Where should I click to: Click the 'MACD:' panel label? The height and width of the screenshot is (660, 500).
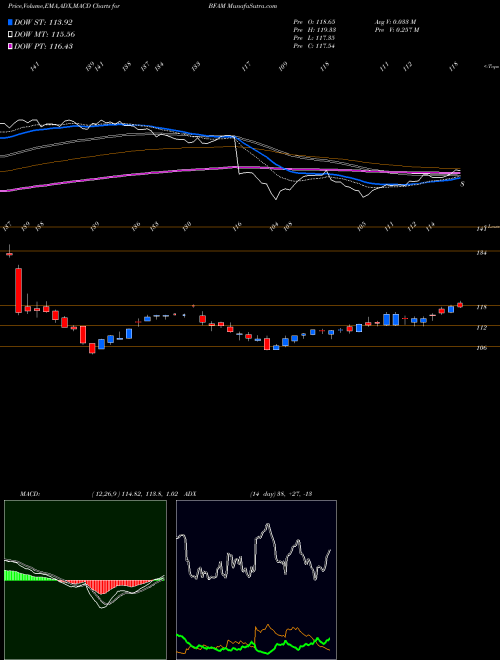(x=29, y=494)
